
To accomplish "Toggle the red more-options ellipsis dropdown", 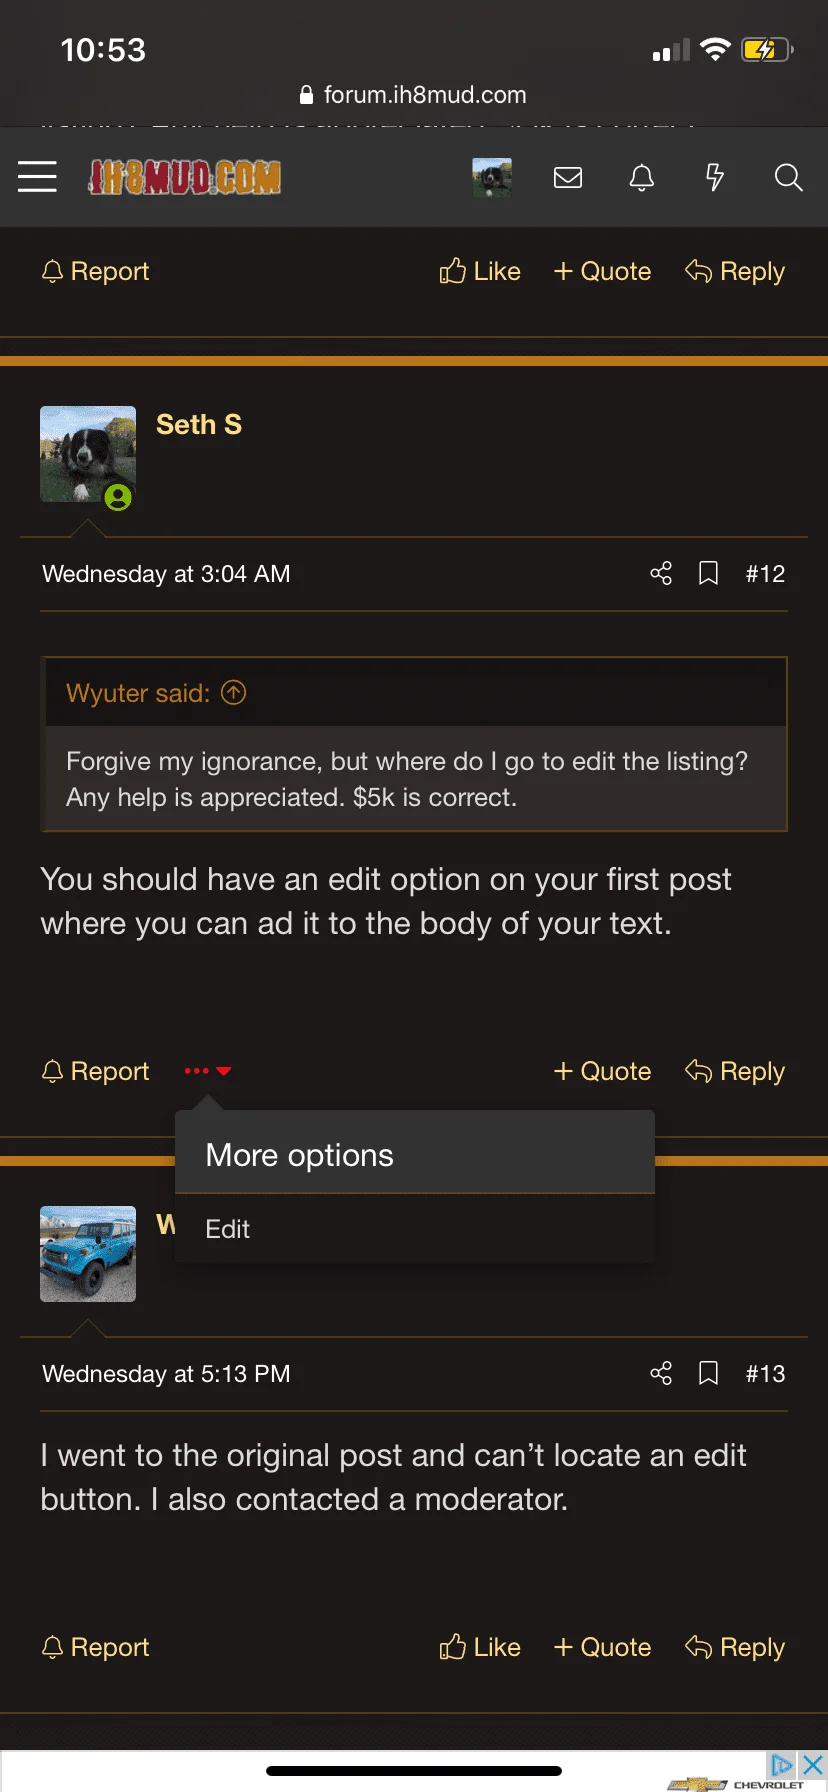I will [x=208, y=1071].
